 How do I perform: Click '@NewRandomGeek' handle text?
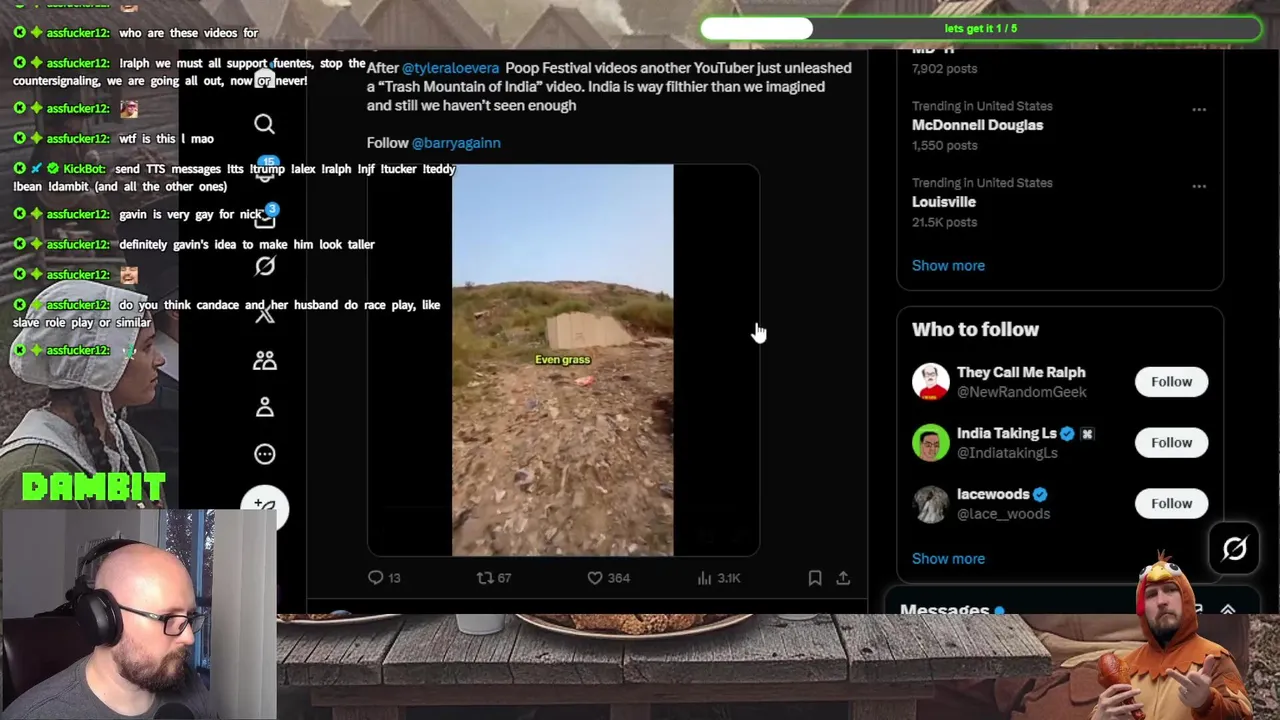pos(1022,392)
